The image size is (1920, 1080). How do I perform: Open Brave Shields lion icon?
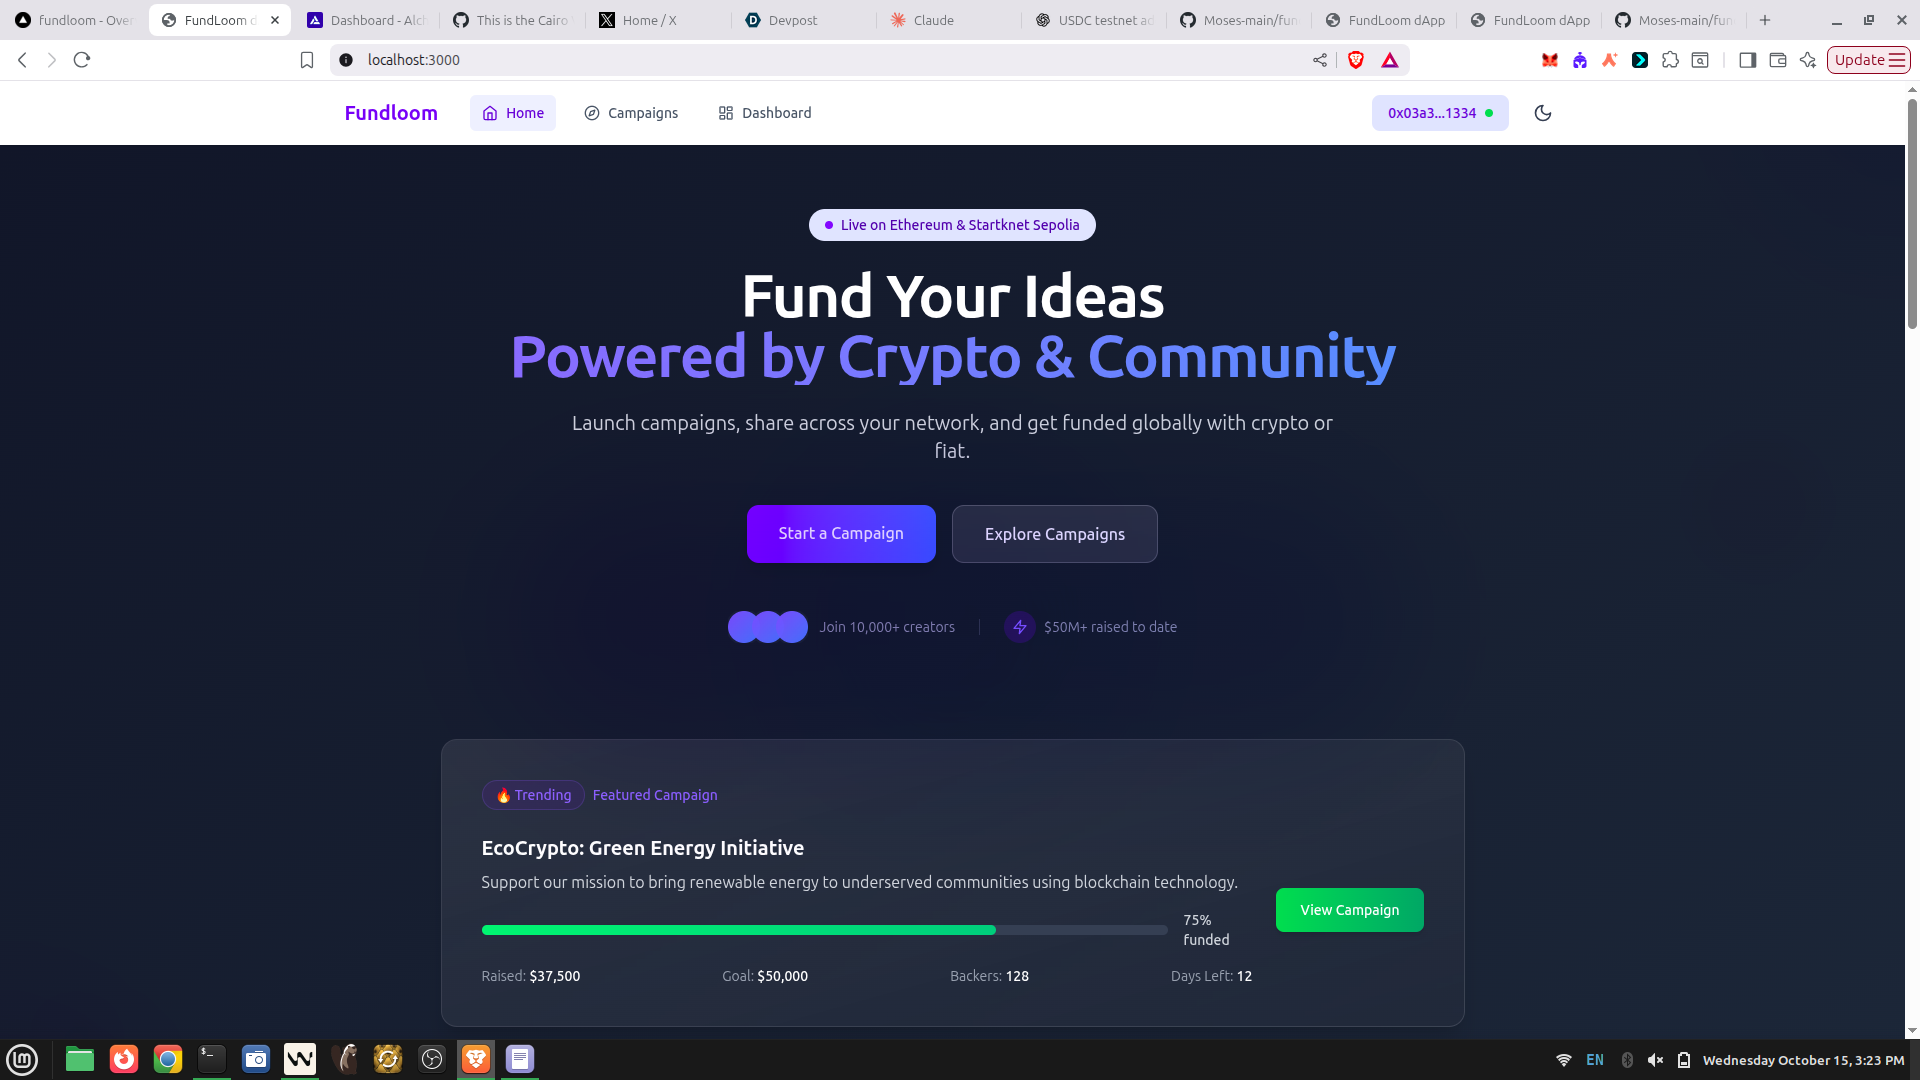pos(1356,60)
